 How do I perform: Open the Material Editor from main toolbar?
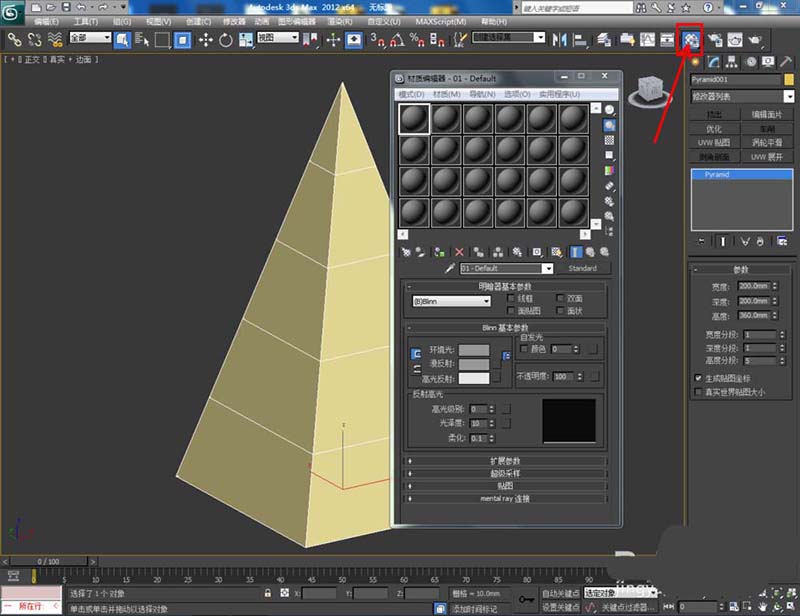point(690,39)
